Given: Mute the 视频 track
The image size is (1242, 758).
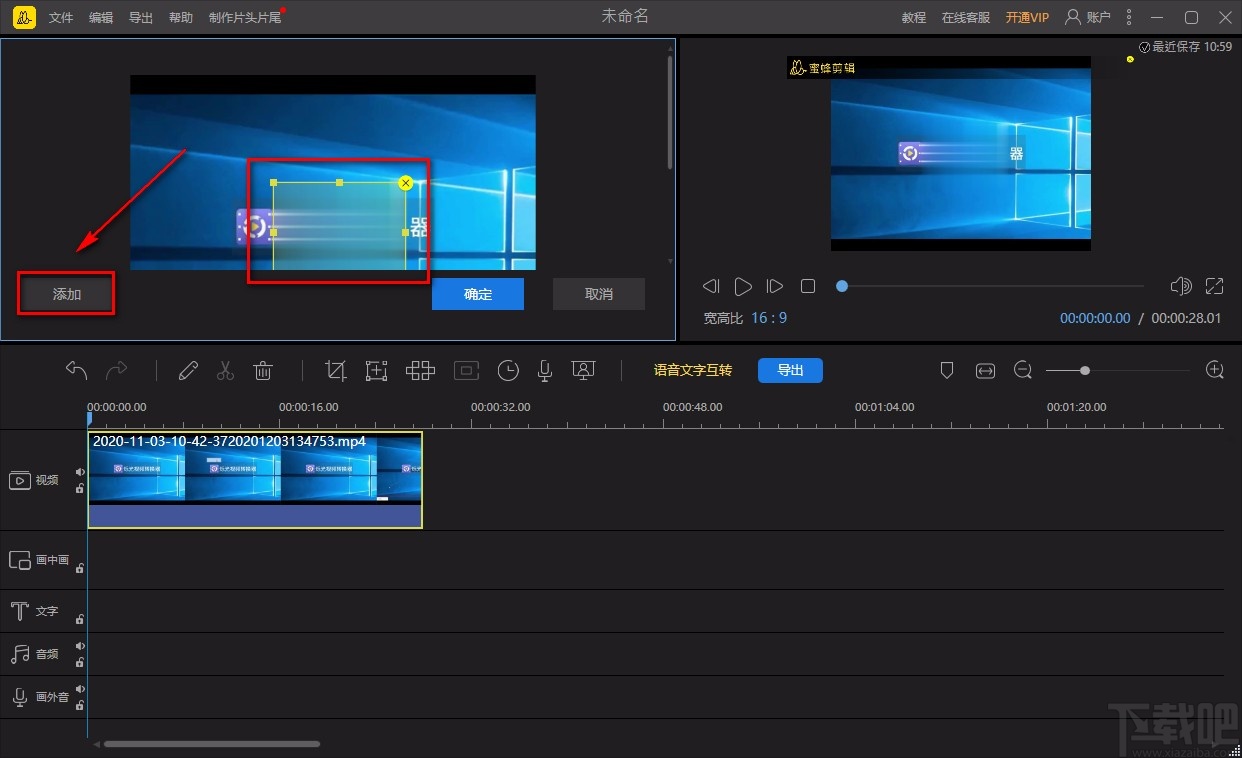Looking at the screenshot, I should 80,473.
